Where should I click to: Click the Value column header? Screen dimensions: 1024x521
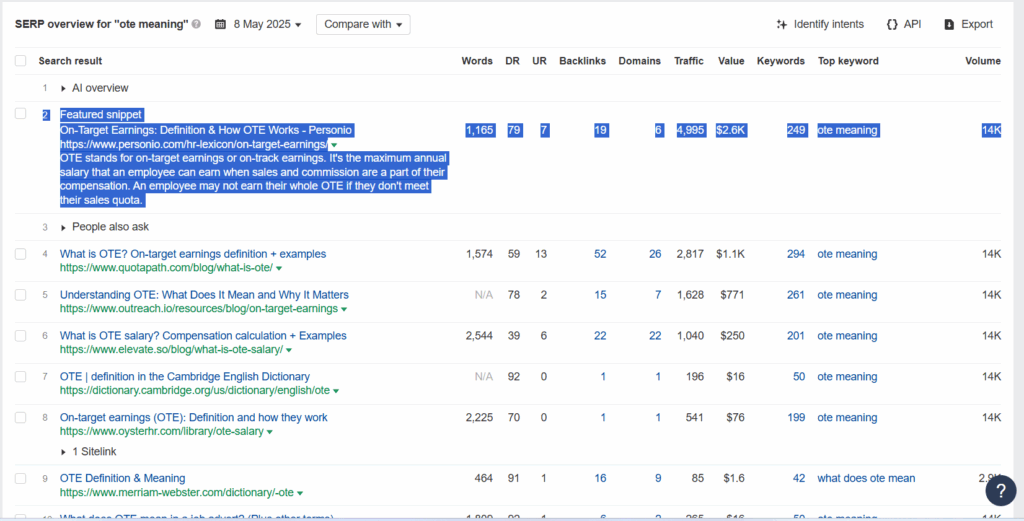731,61
